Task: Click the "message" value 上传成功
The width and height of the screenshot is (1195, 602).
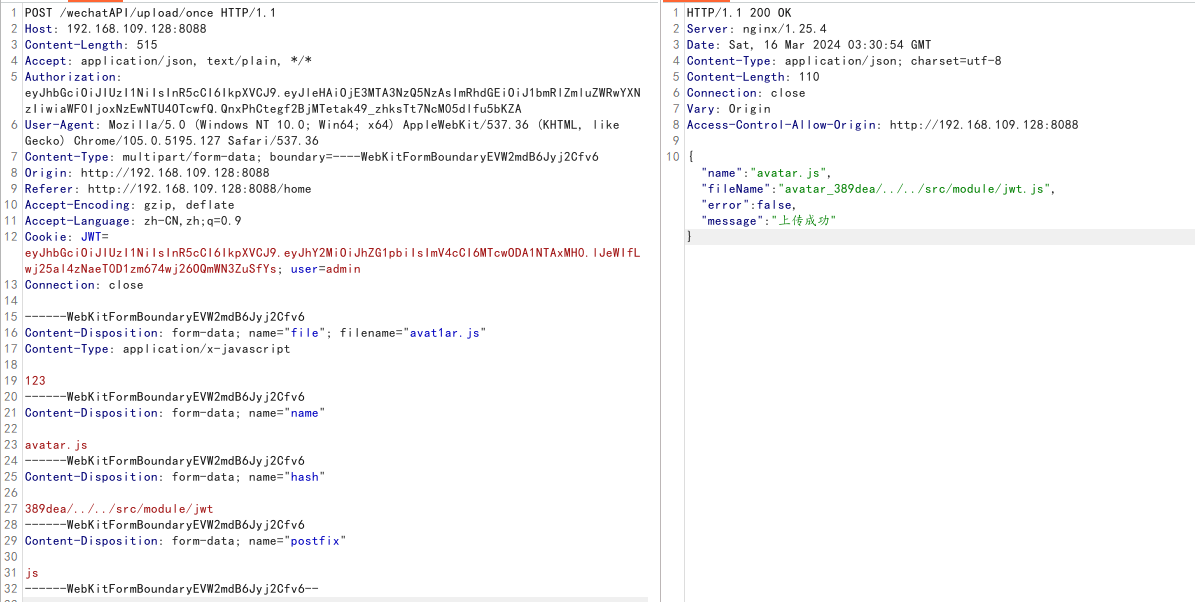Action: pyautogui.click(x=802, y=221)
